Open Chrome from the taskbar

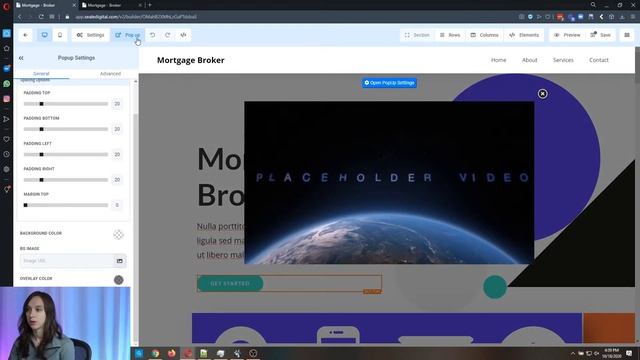pos(155,353)
